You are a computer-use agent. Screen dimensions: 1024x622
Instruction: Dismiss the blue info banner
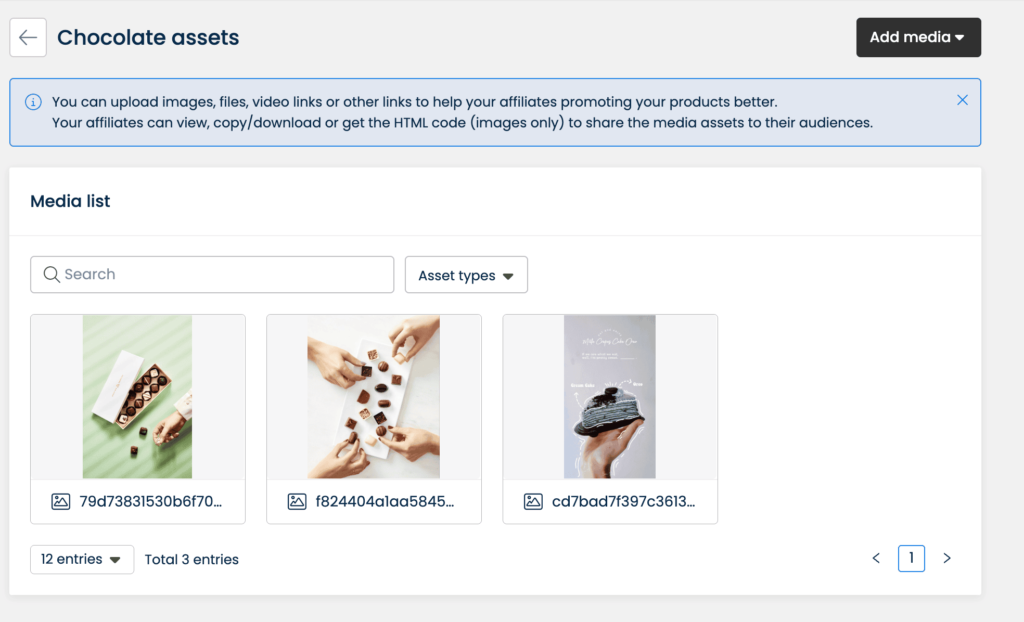point(962,100)
